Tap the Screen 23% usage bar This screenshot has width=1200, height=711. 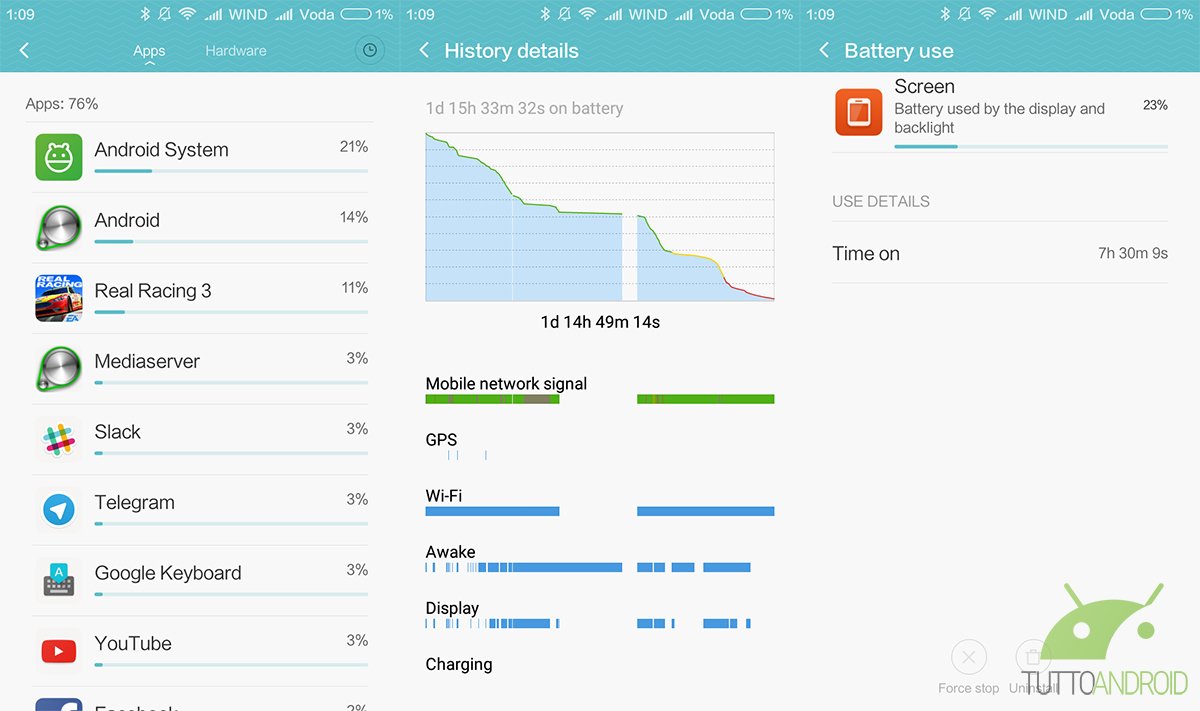click(x=1031, y=146)
